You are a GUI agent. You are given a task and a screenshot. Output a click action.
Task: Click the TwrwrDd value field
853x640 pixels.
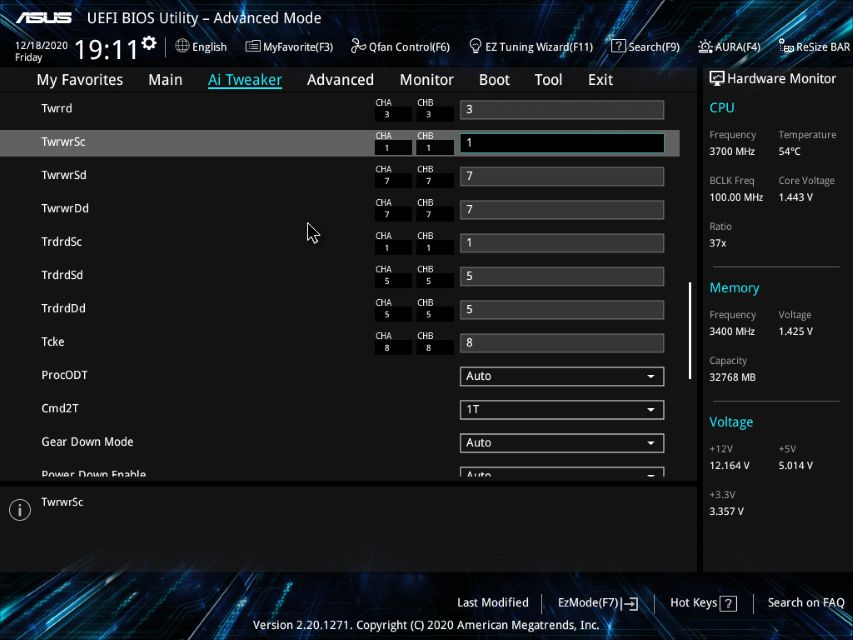click(561, 210)
